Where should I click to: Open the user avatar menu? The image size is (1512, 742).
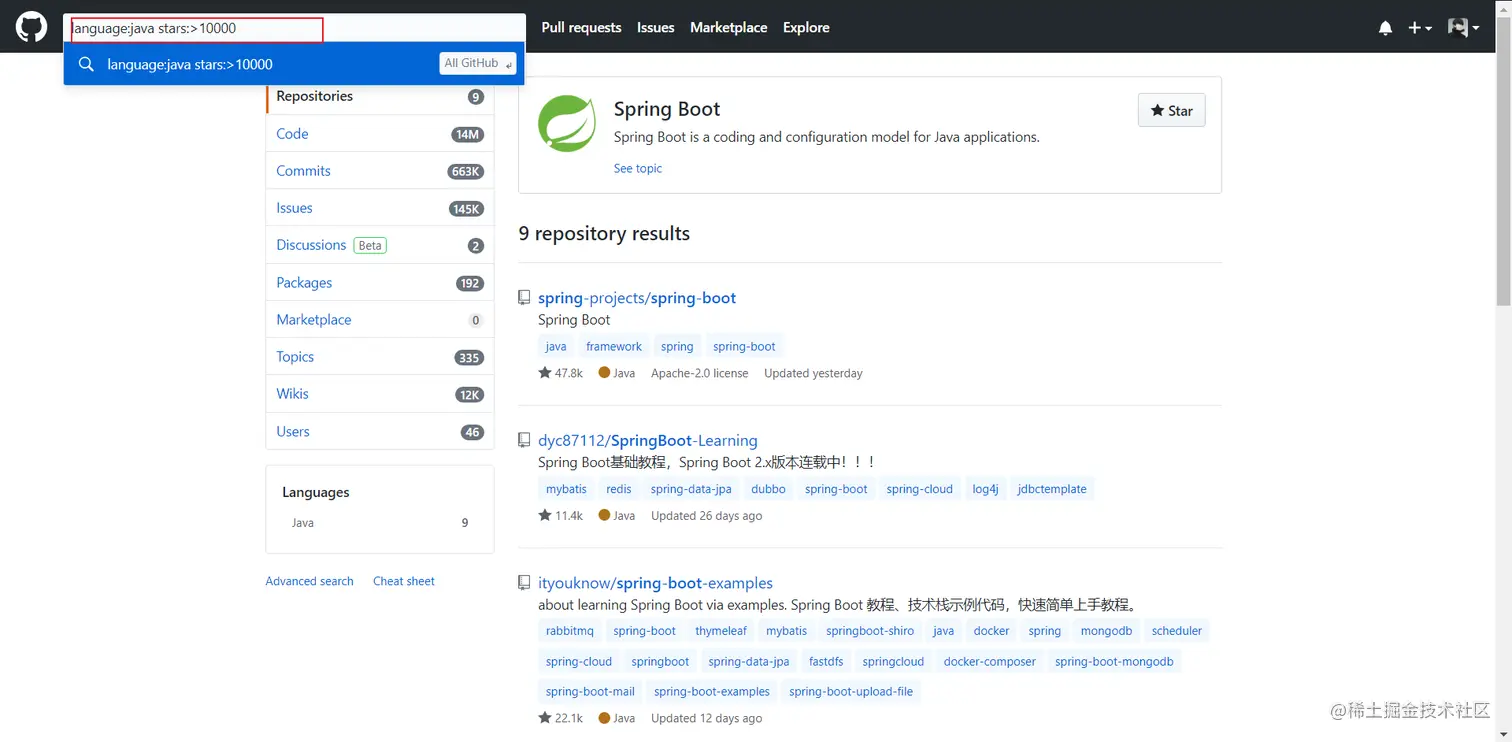click(x=1464, y=28)
